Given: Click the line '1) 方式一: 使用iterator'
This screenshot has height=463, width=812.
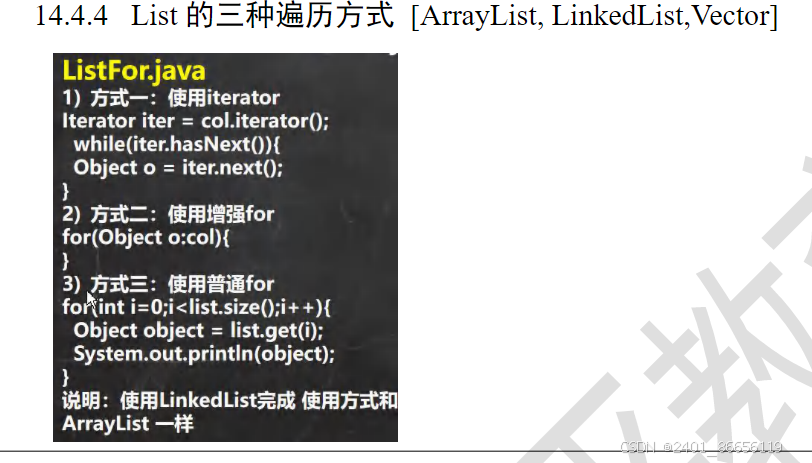Looking at the screenshot, I should [171, 98].
